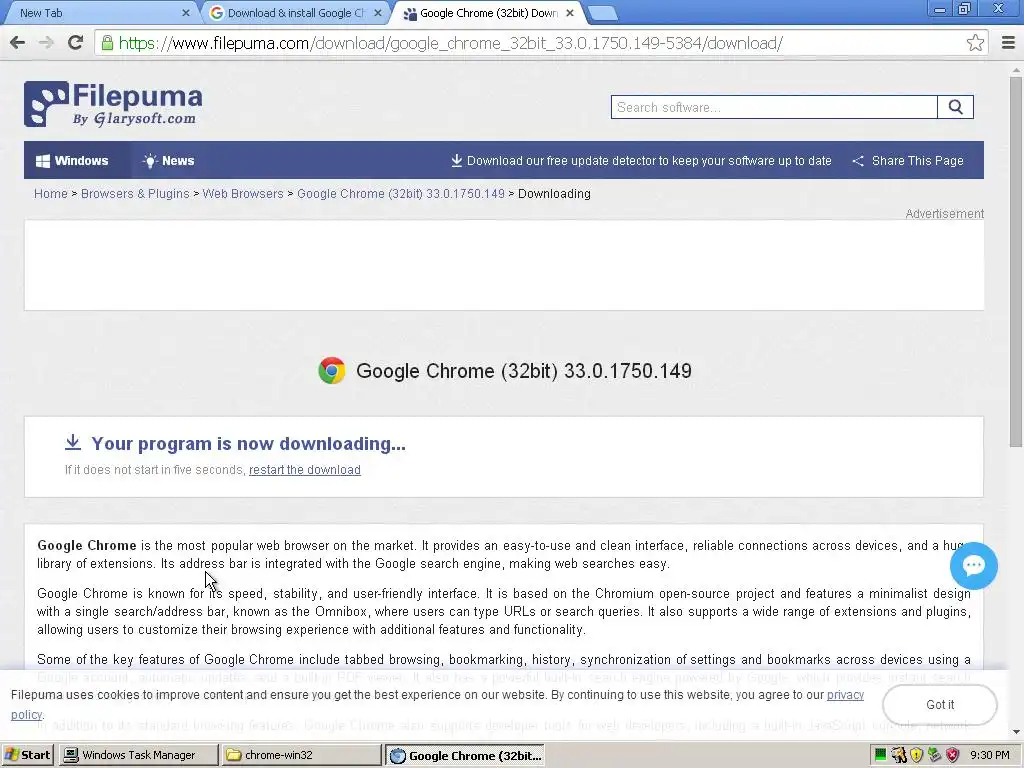This screenshot has height=768, width=1024.
Task: Open the News menu item
Action: tap(169, 161)
